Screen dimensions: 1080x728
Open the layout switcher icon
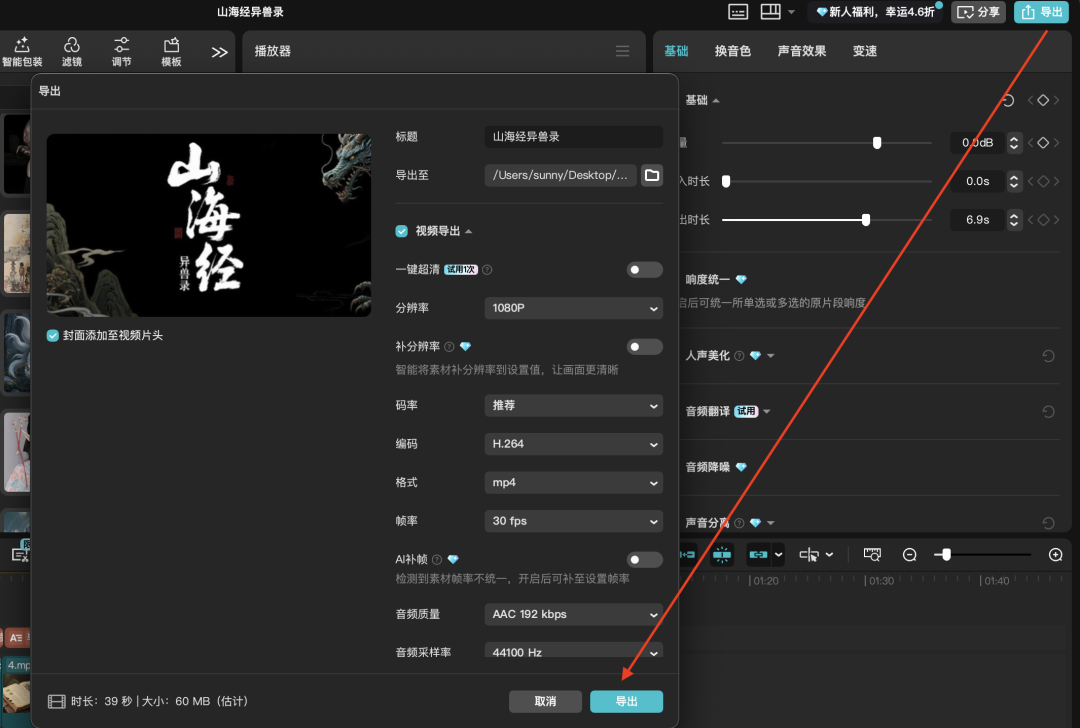[x=770, y=12]
